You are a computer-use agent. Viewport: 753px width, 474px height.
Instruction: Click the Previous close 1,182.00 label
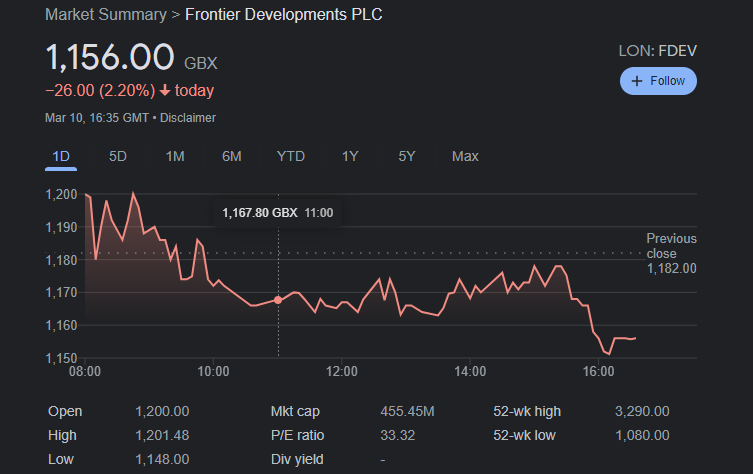point(671,253)
